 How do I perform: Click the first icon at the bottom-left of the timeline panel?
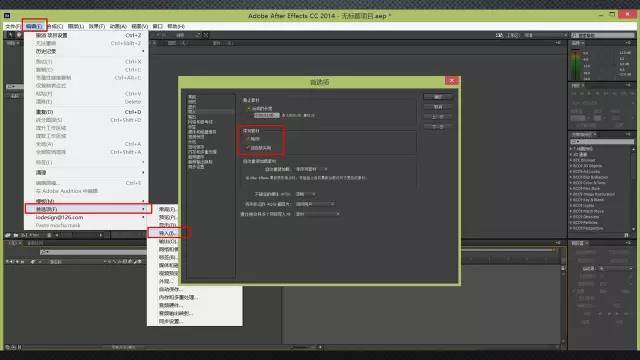click(7, 347)
